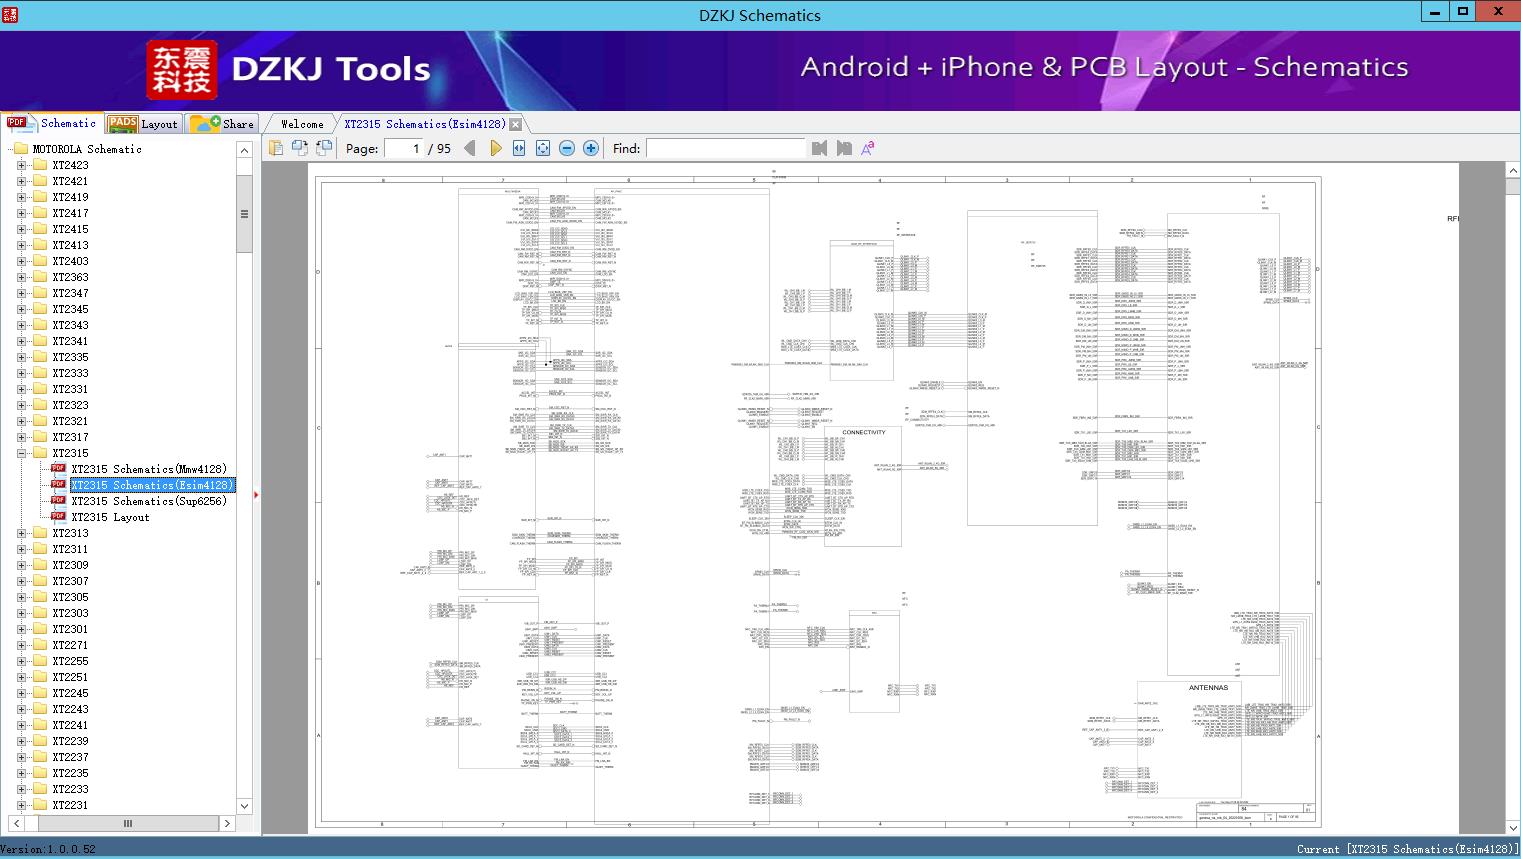Select the MOTOROLA Schematic root label
The height and width of the screenshot is (859, 1521).
click(87, 149)
